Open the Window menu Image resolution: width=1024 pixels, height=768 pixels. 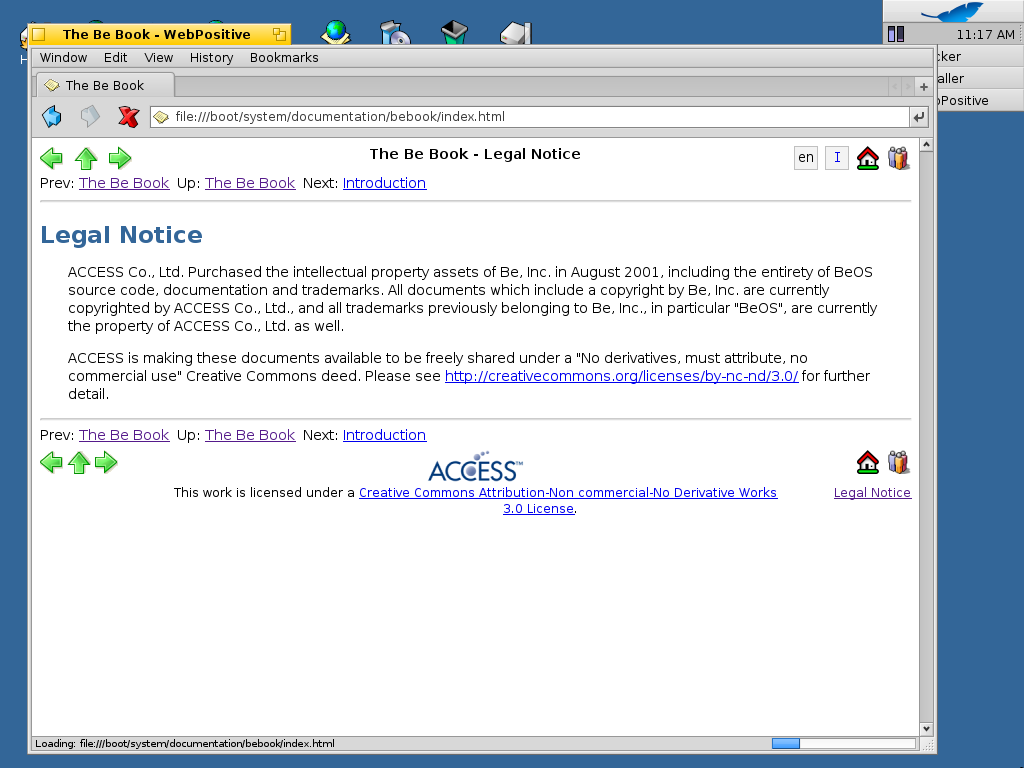[x=63, y=57]
